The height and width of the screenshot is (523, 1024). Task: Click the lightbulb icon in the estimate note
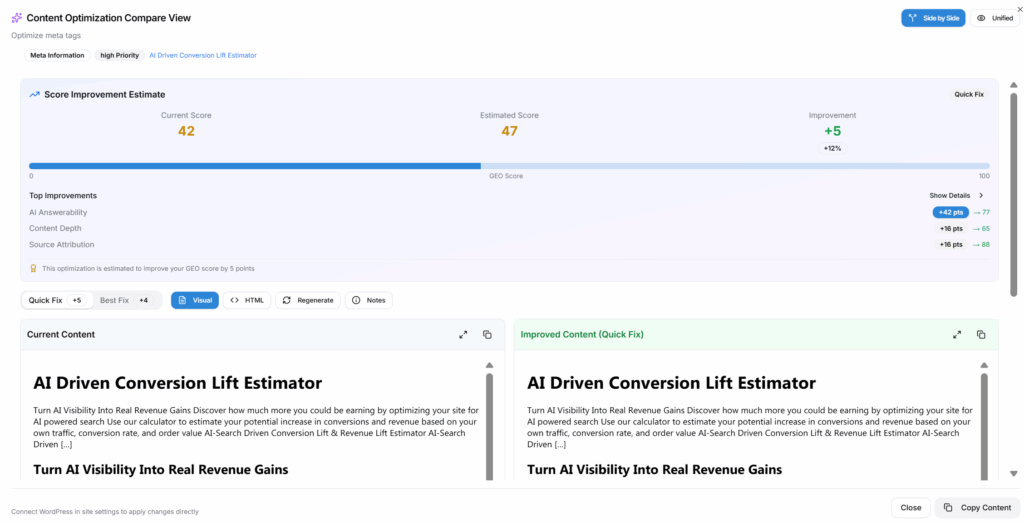click(x=33, y=268)
